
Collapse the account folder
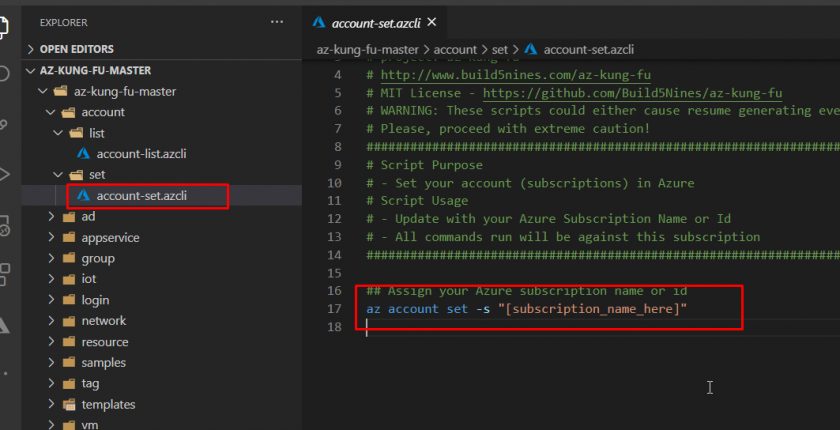pyautogui.click(x=102, y=112)
